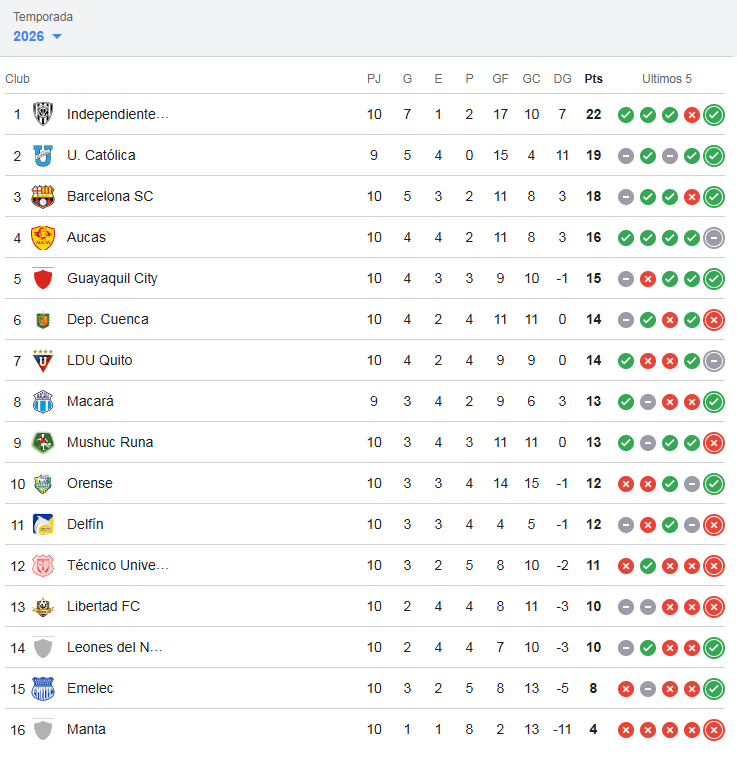Click the Técnico Universitario team name
The width and height of the screenshot is (737, 766).
[x=117, y=565]
